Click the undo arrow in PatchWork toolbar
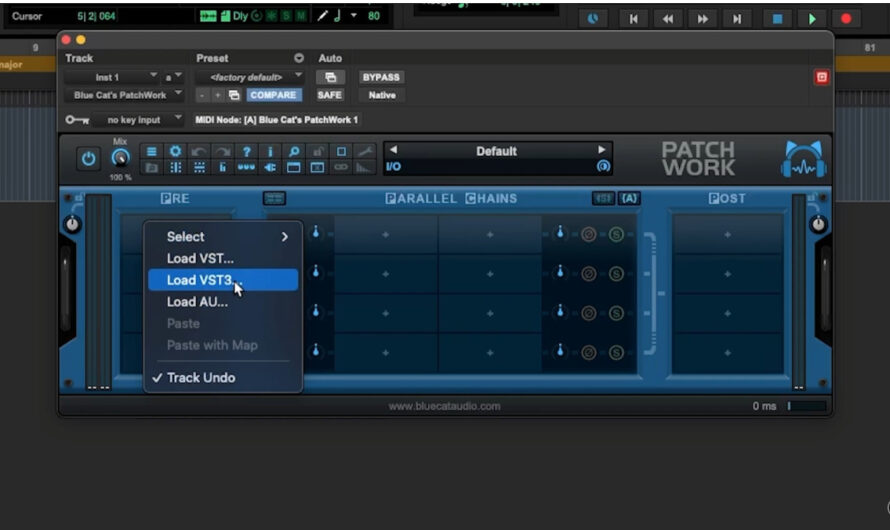 [199, 152]
